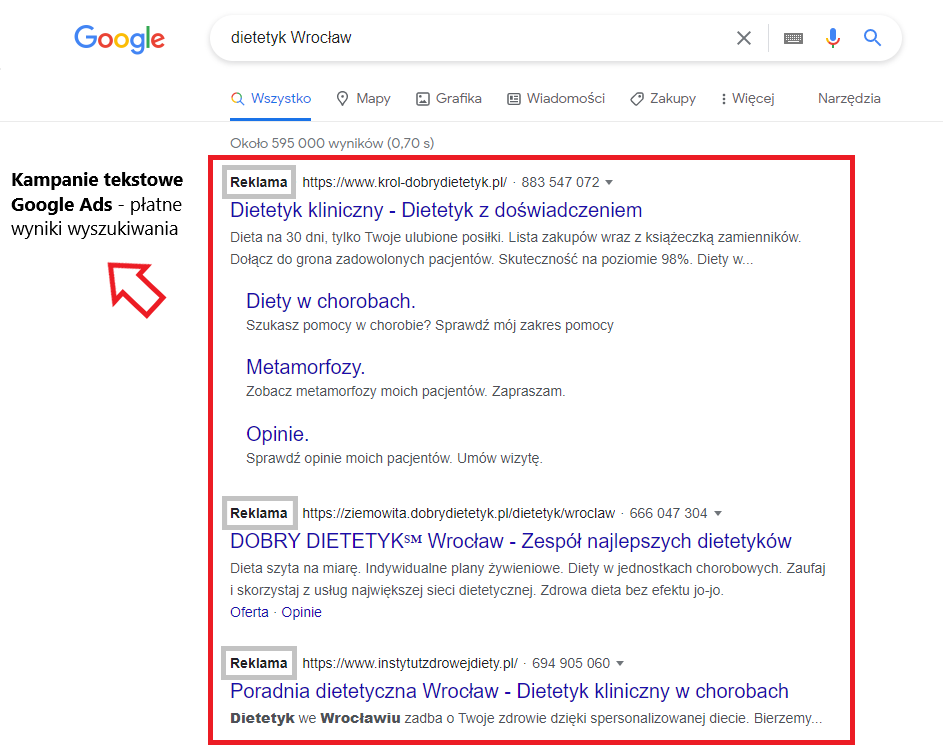The image size is (943, 746).
Task: Open the Narzędzia search tools
Action: [x=849, y=99]
